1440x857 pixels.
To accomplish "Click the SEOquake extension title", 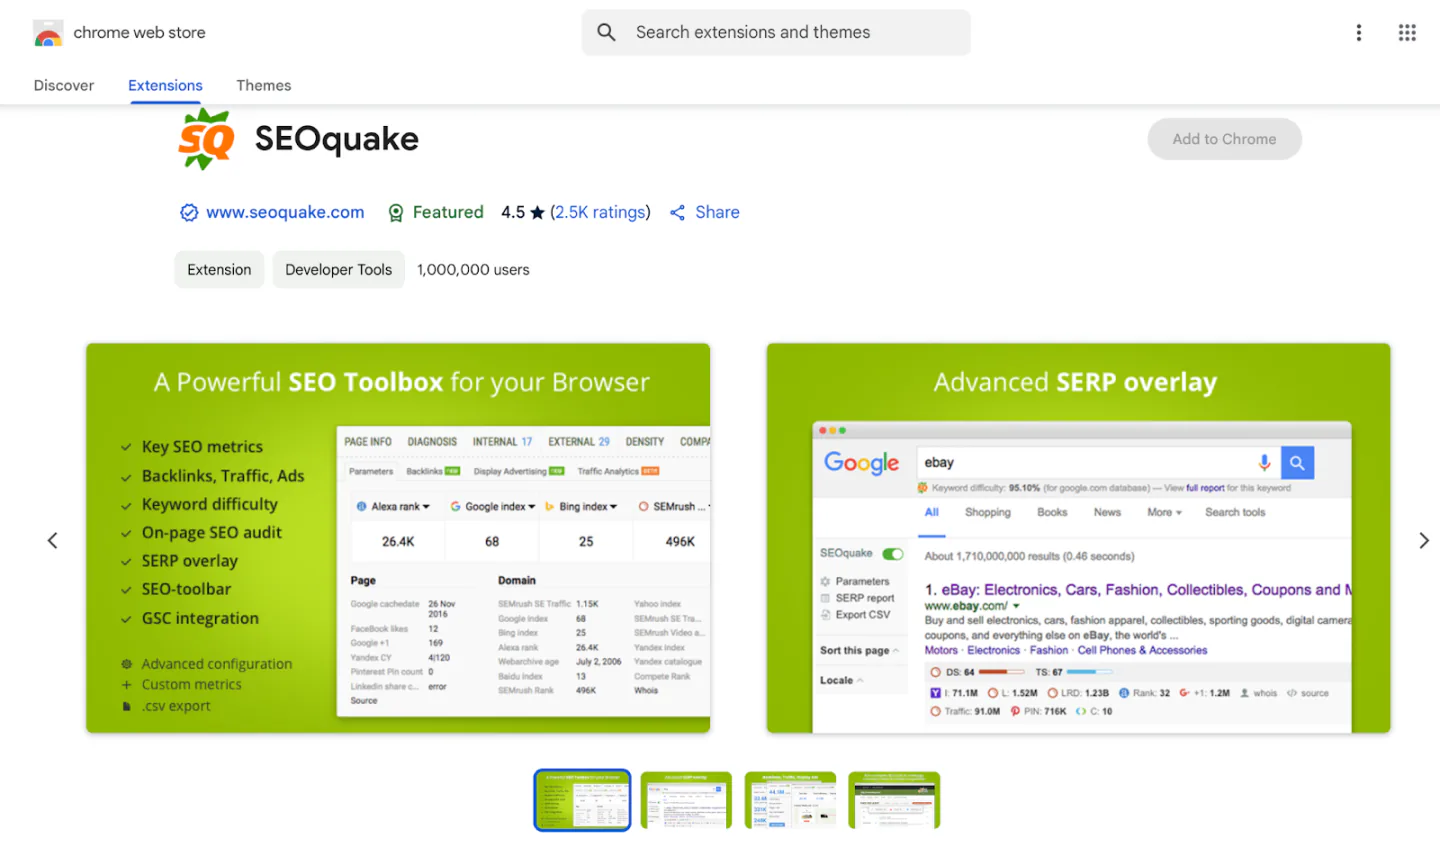I will click(337, 139).
